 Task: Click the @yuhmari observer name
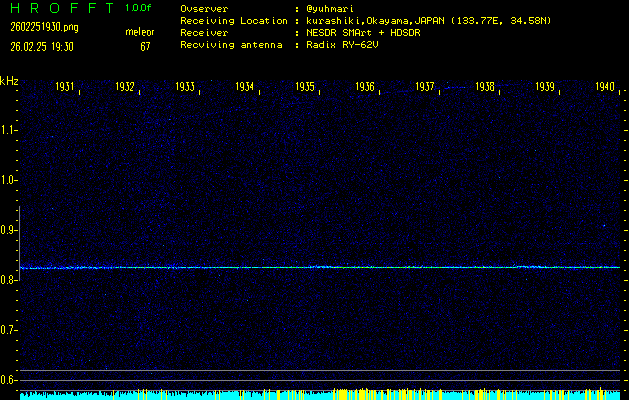(x=333, y=8)
